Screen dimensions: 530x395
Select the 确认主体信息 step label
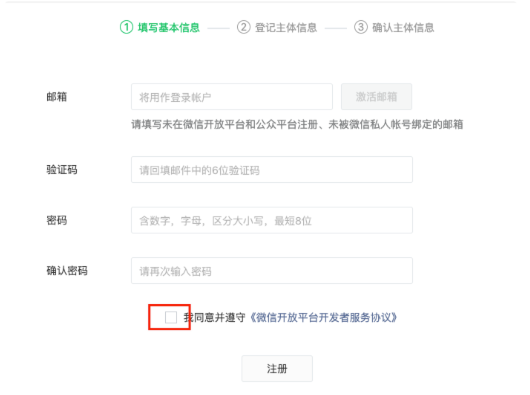[403, 28]
